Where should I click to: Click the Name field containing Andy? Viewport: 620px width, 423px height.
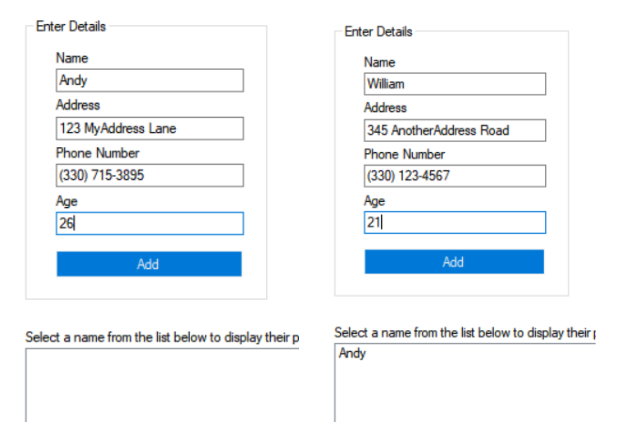(x=149, y=81)
